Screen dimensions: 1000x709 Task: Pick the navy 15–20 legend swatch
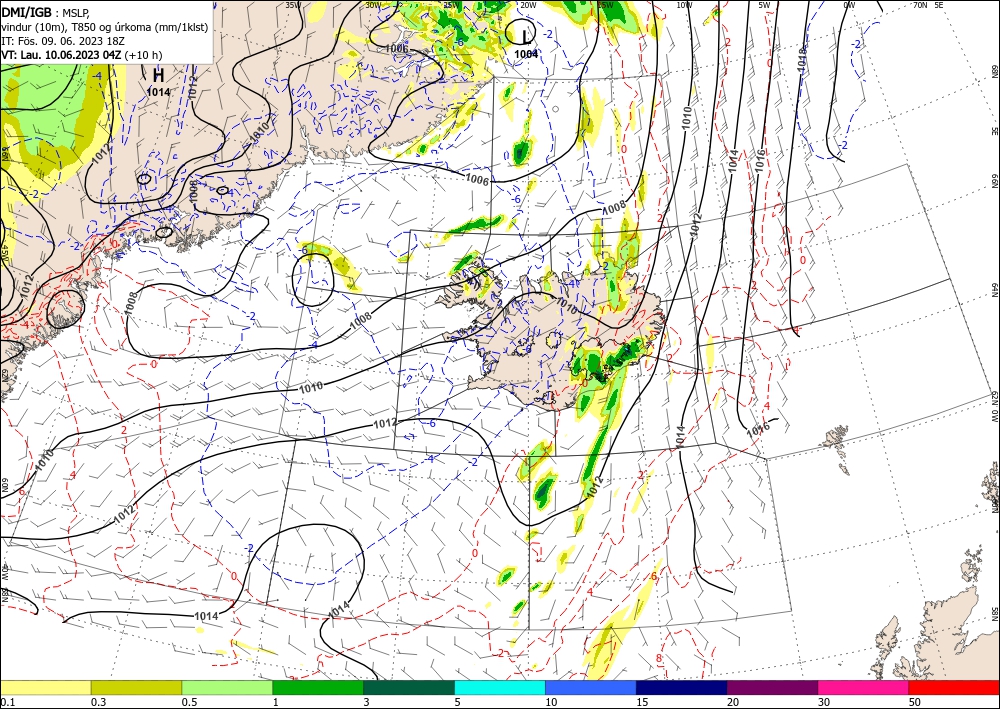pos(682,687)
